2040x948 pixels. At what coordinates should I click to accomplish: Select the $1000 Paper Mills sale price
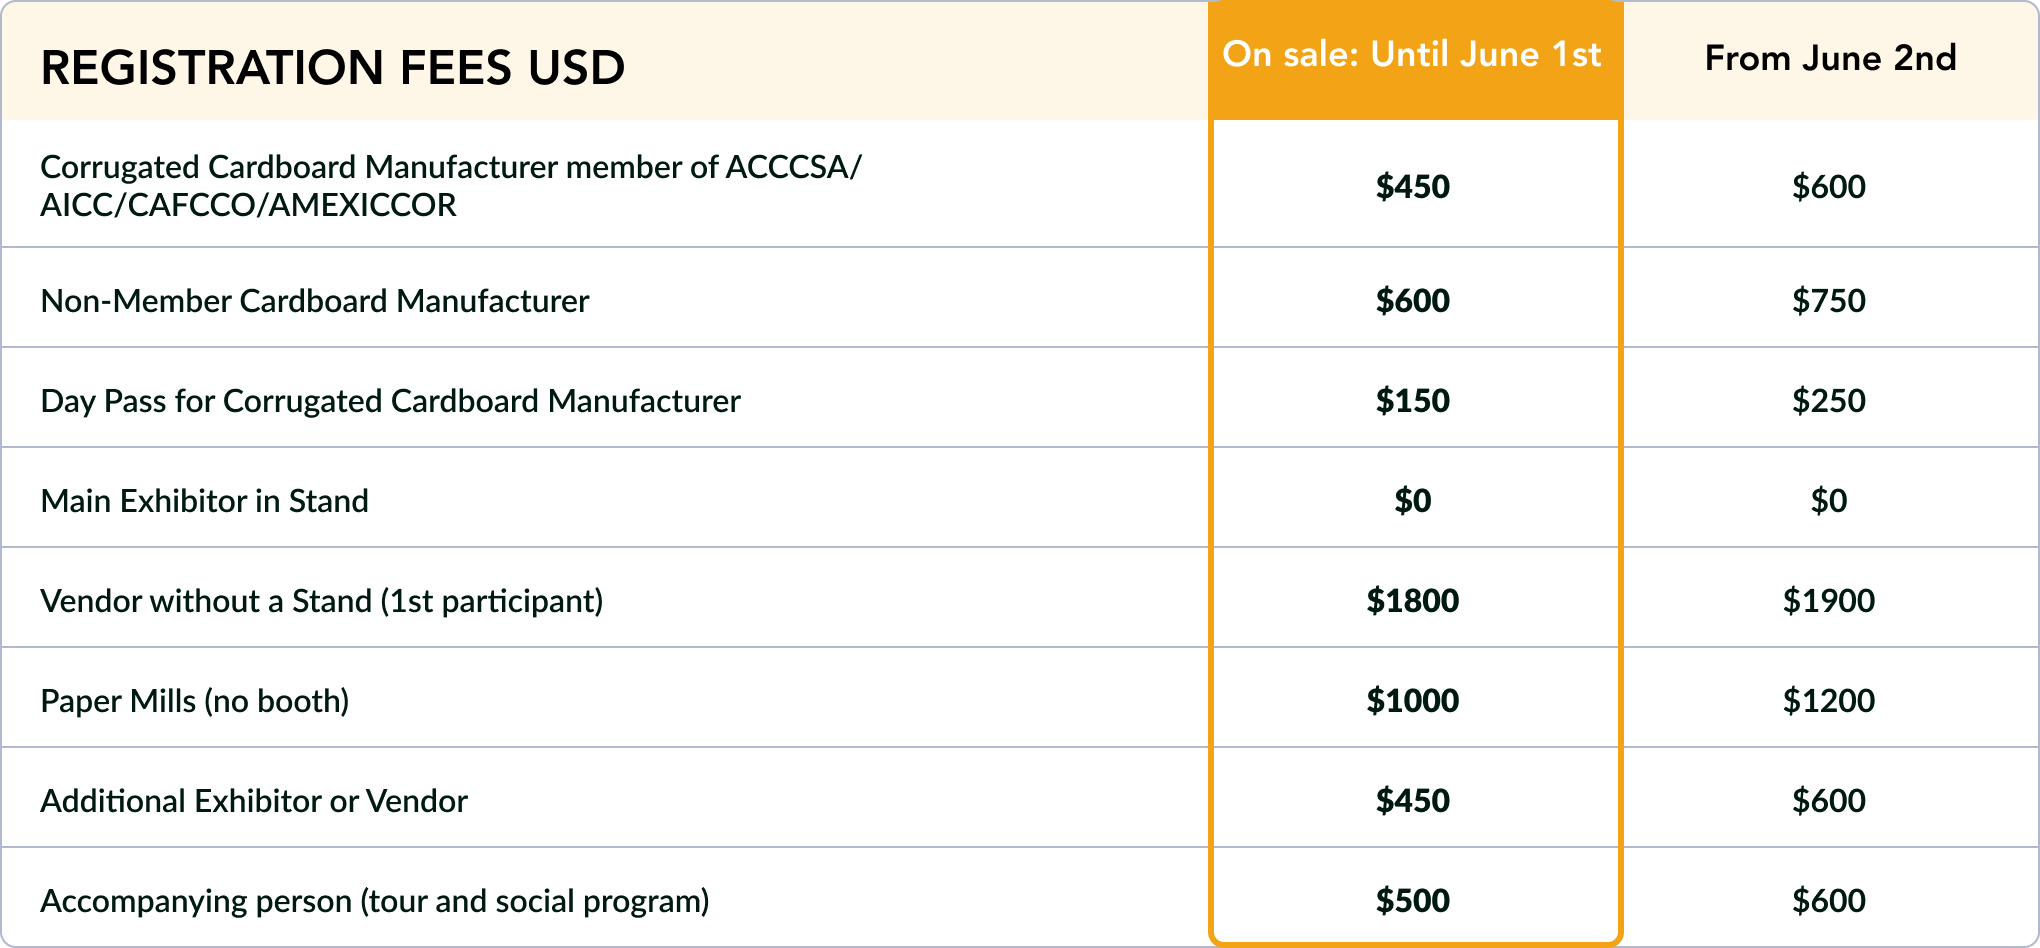pos(1412,700)
